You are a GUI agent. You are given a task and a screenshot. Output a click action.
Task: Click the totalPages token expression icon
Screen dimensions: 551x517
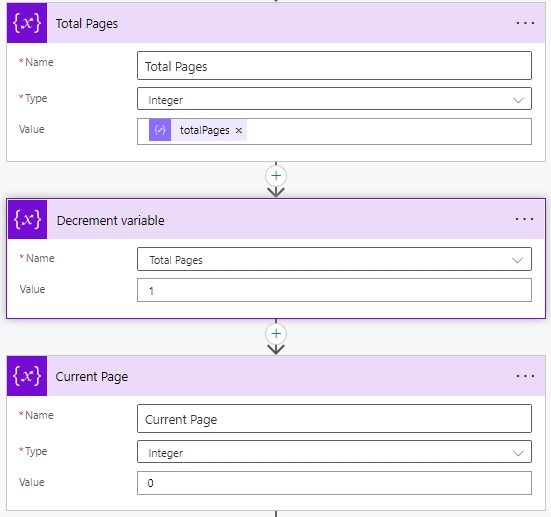(160, 130)
